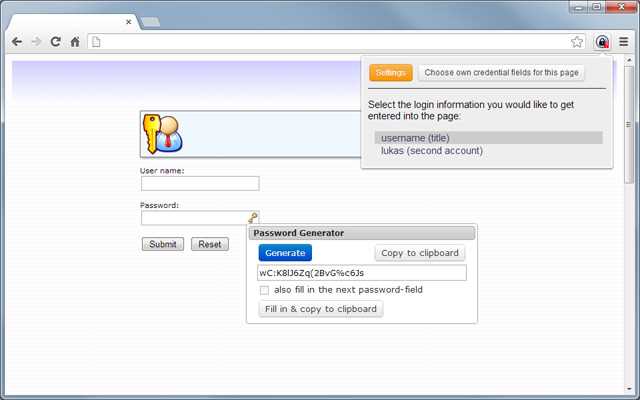This screenshot has height=400, width=640.
Task: Click the page scrollbar down arrow
Action: pos(629,389)
